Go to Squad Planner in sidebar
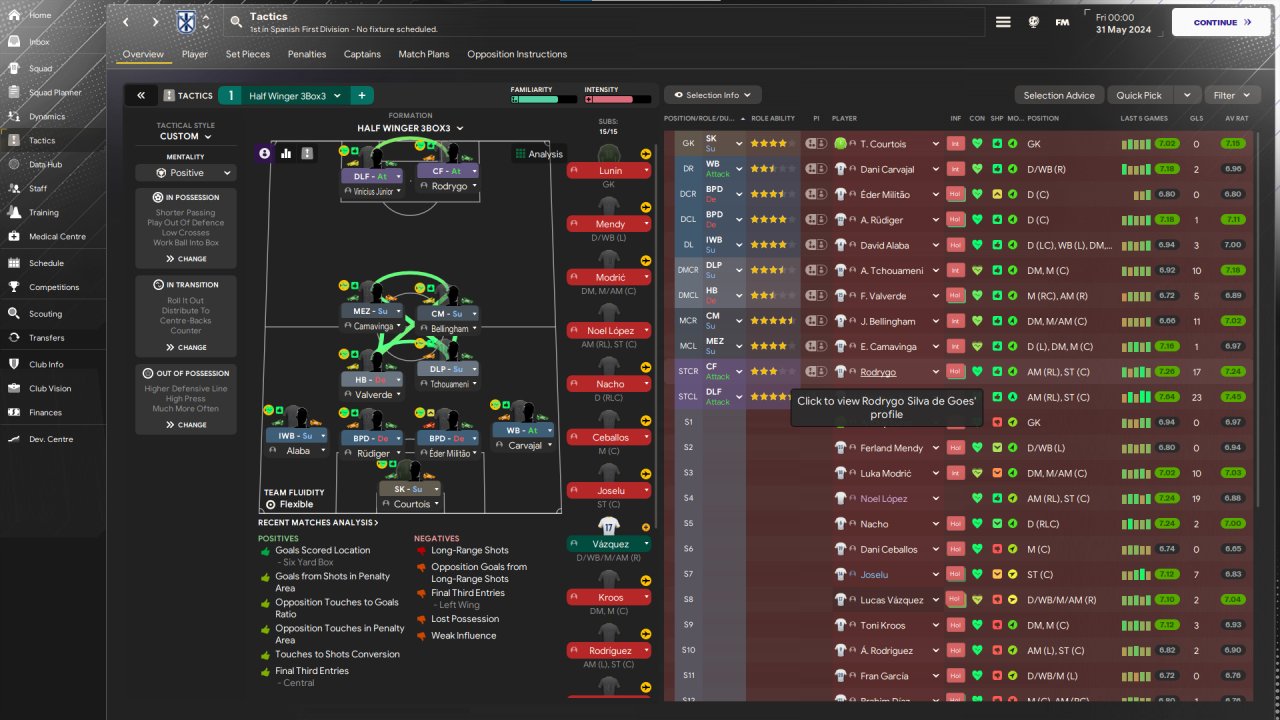The width and height of the screenshot is (1280, 720). coord(55,92)
